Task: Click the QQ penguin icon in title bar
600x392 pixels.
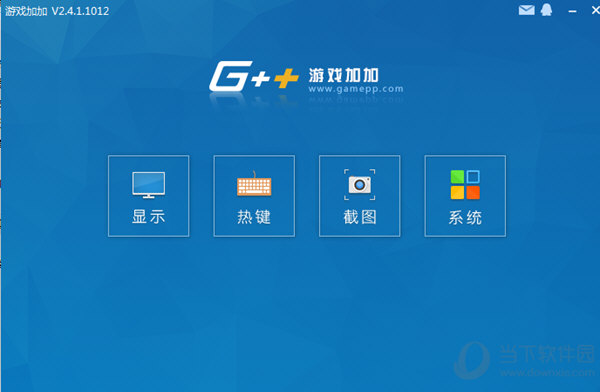Action: pyautogui.click(x=546, y=10)
